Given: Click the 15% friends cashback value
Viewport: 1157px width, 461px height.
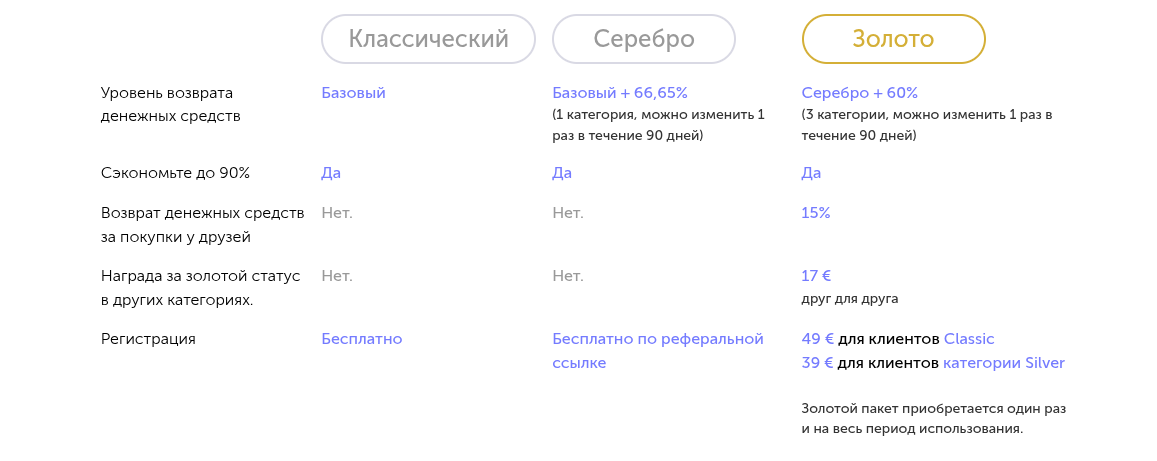Looking at the screenshot, I should pyautogui.click(x=815, y=213).
